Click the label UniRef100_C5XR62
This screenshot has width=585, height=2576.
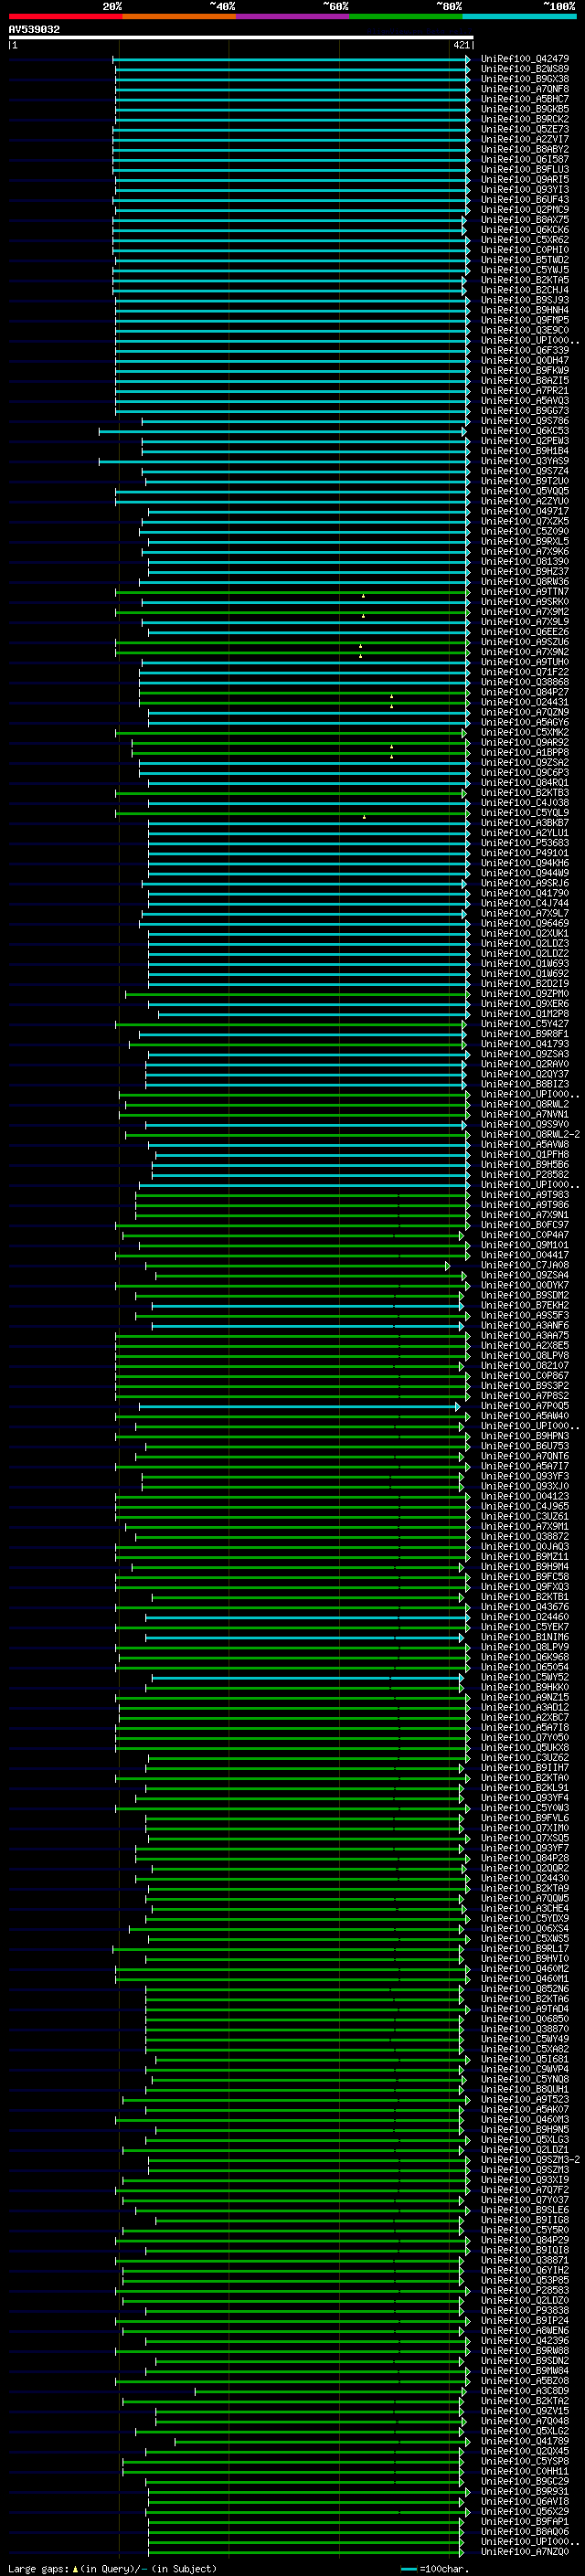[x=525, y=240]
